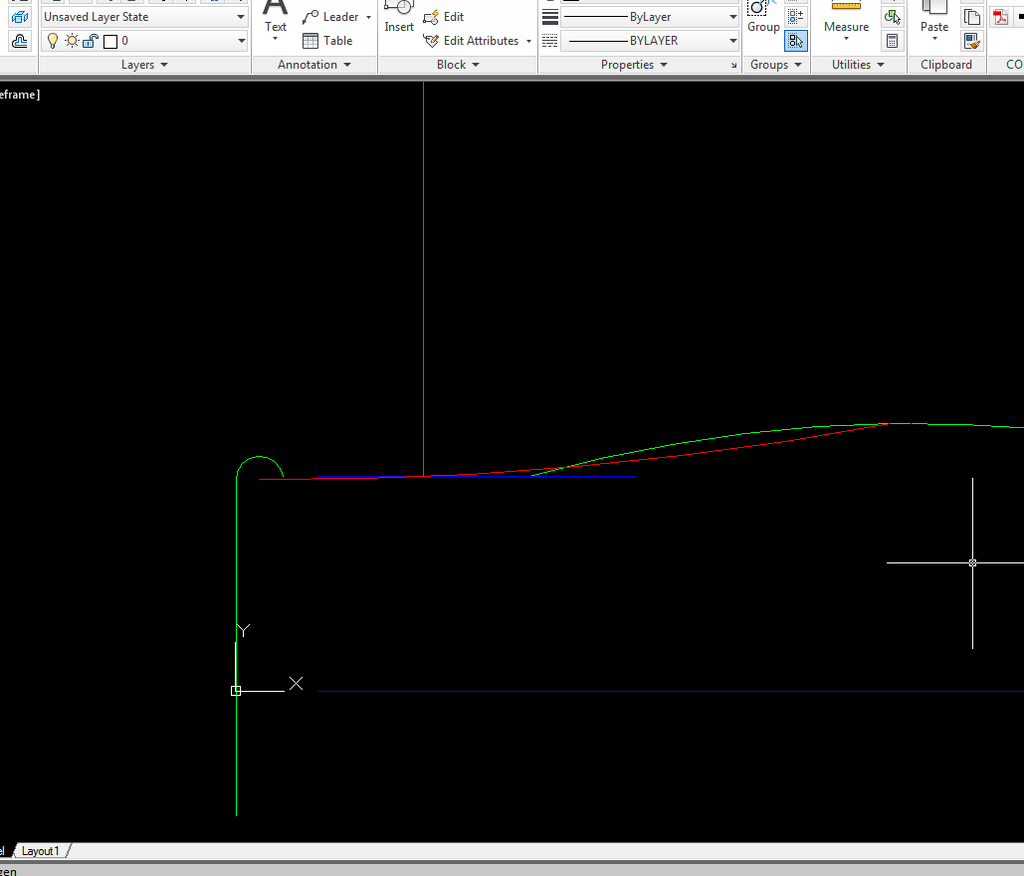Click the UCS origin square in the drawing
This screenshot has width=1024, height=876.
click(x=236, y=691)
